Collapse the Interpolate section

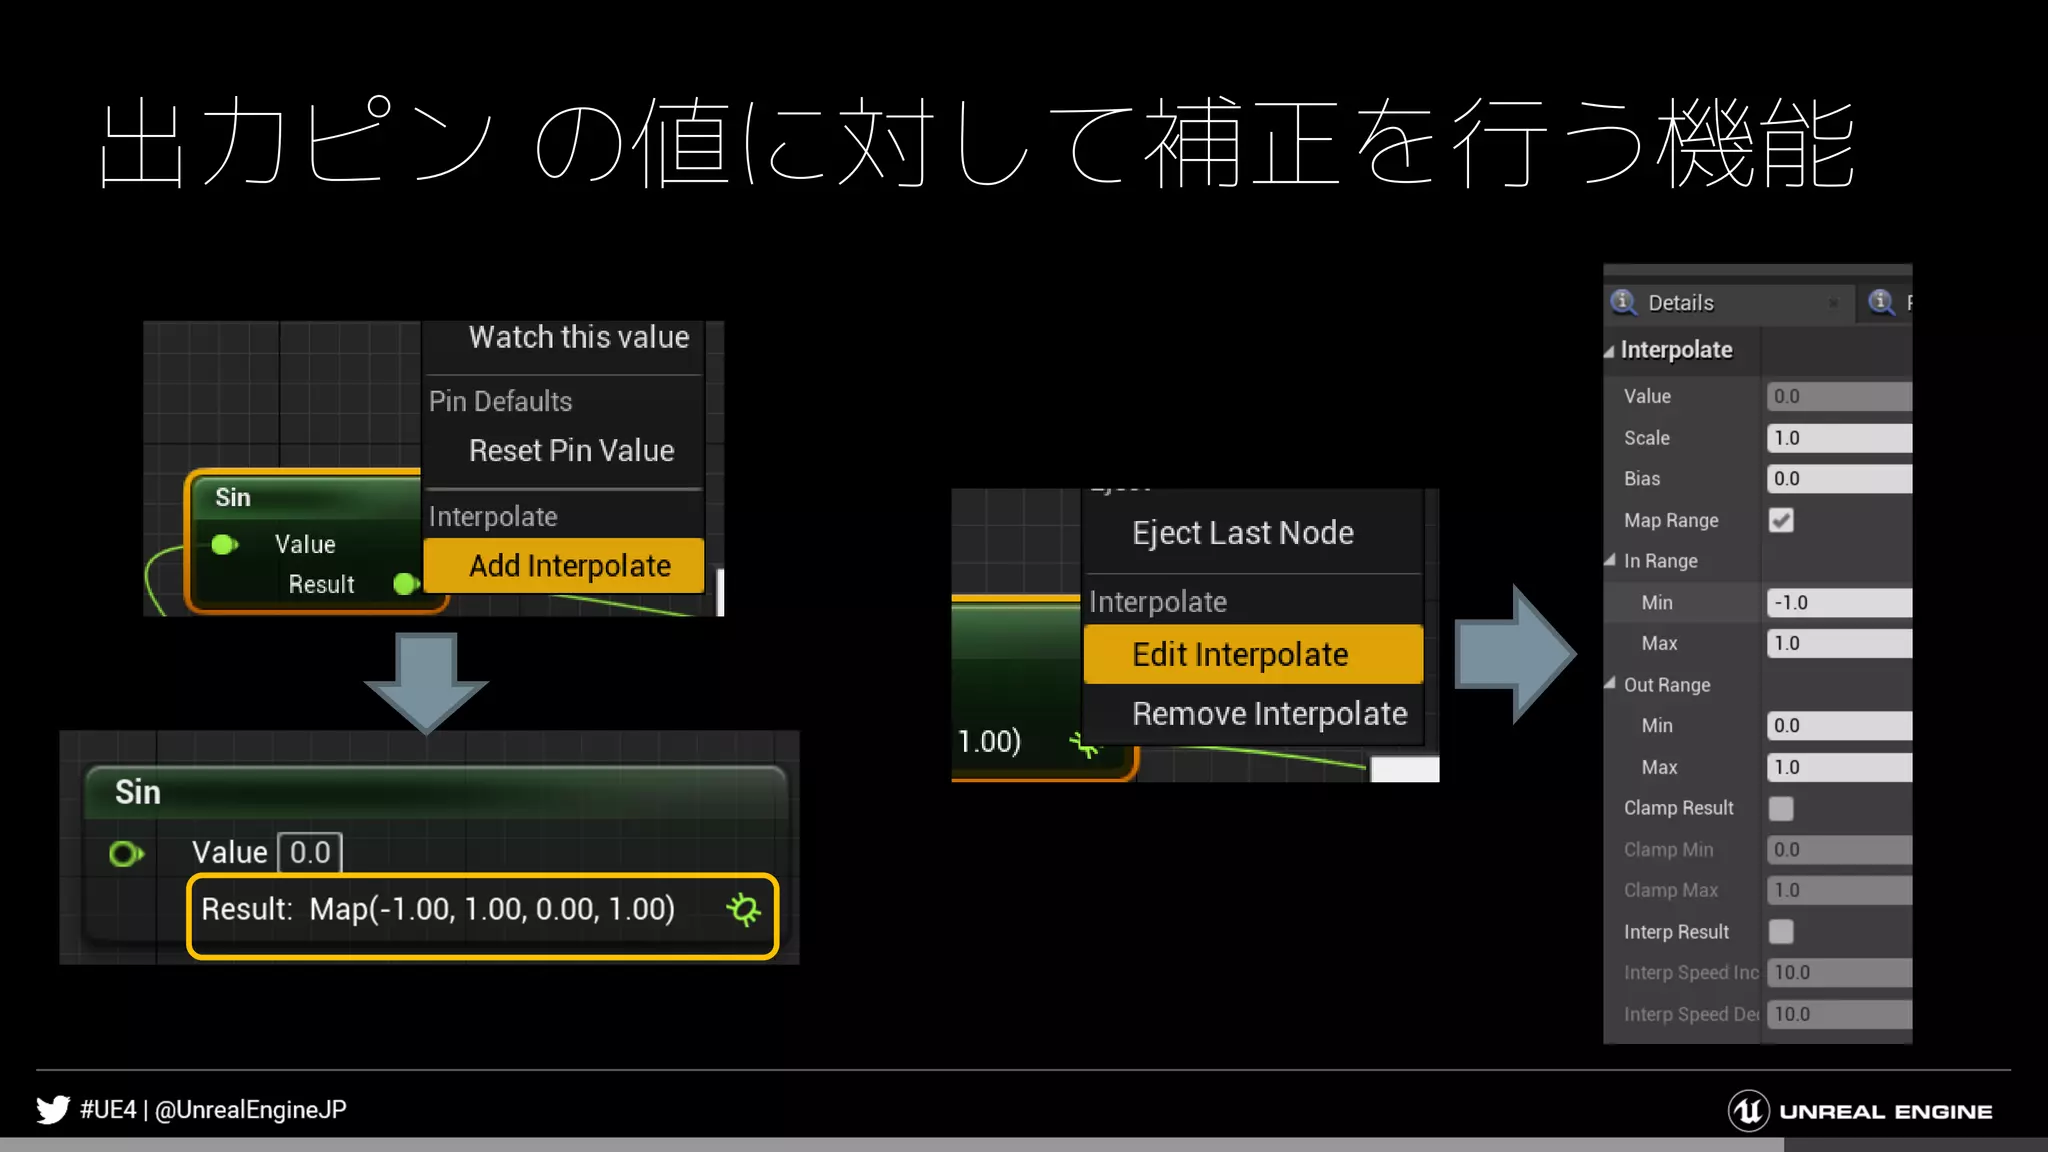1609,351
